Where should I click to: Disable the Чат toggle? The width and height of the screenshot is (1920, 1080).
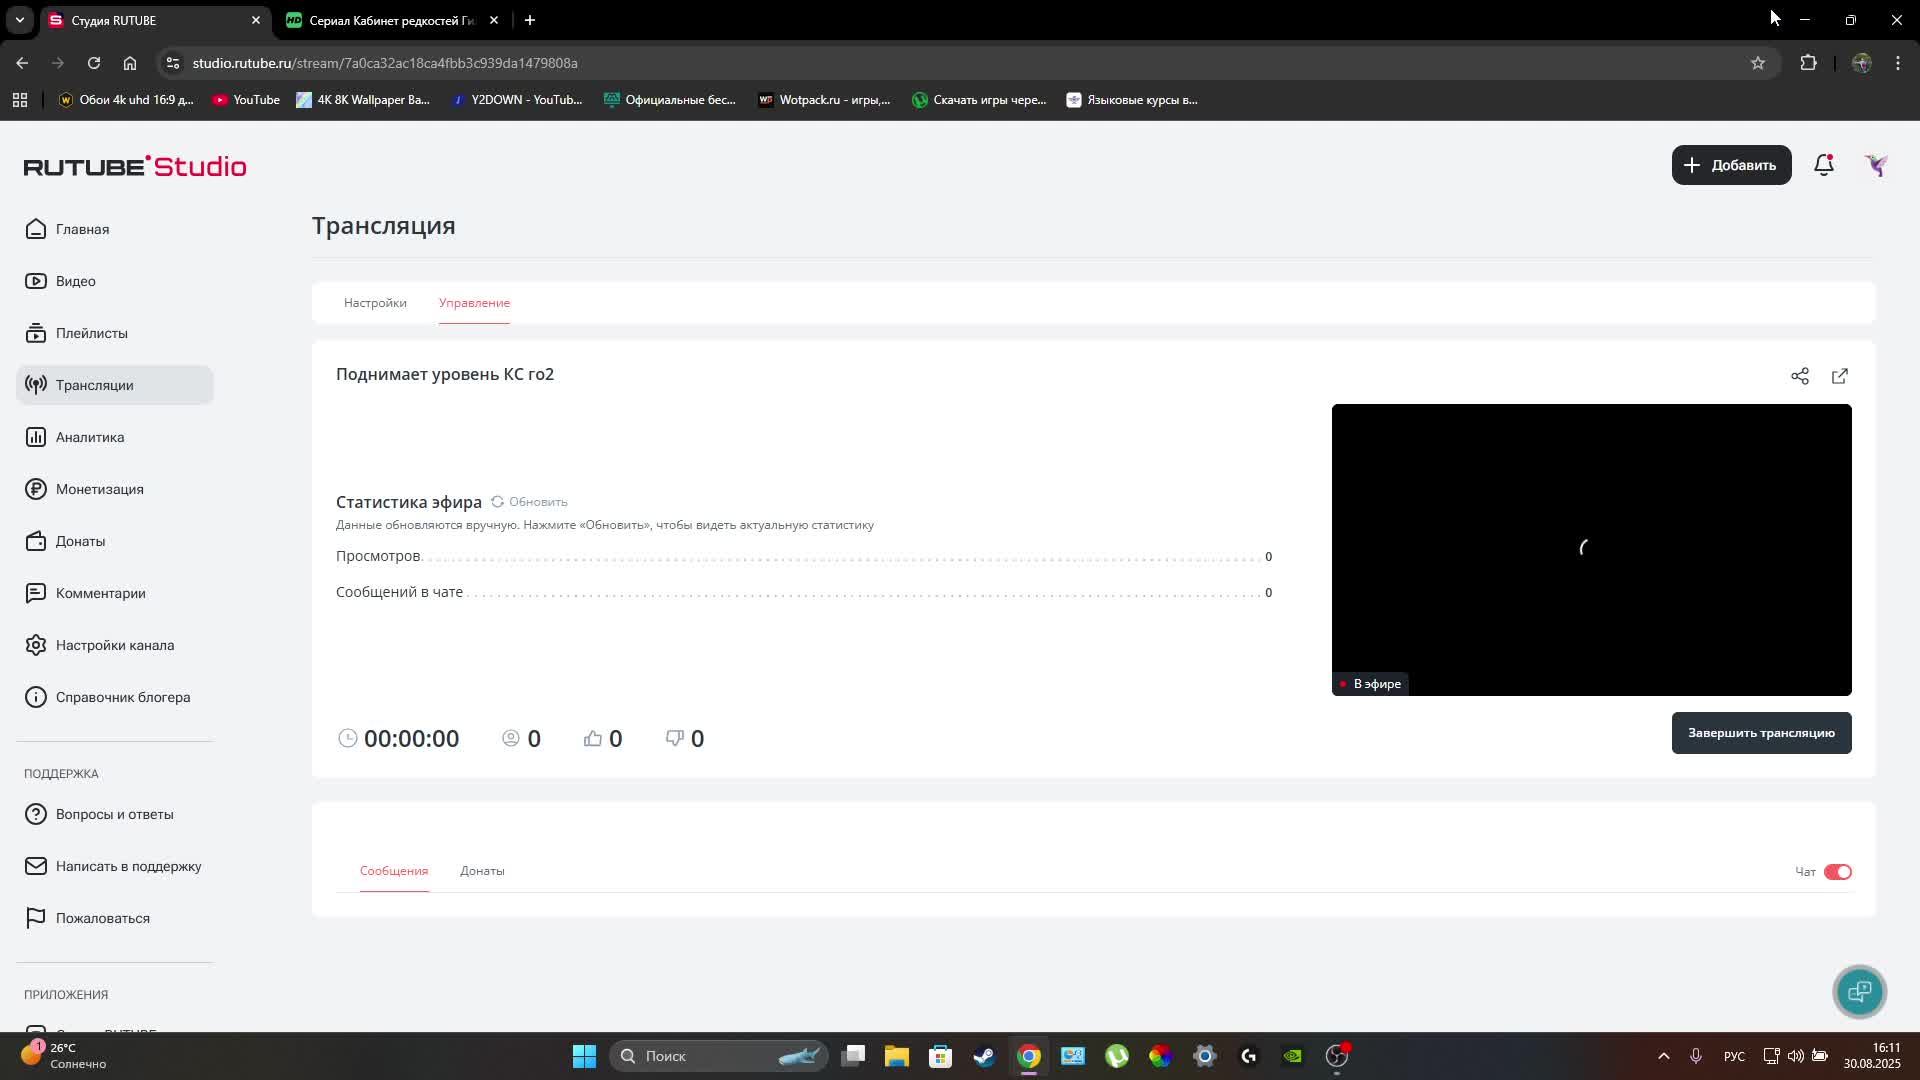click(x=1837, y=872)
